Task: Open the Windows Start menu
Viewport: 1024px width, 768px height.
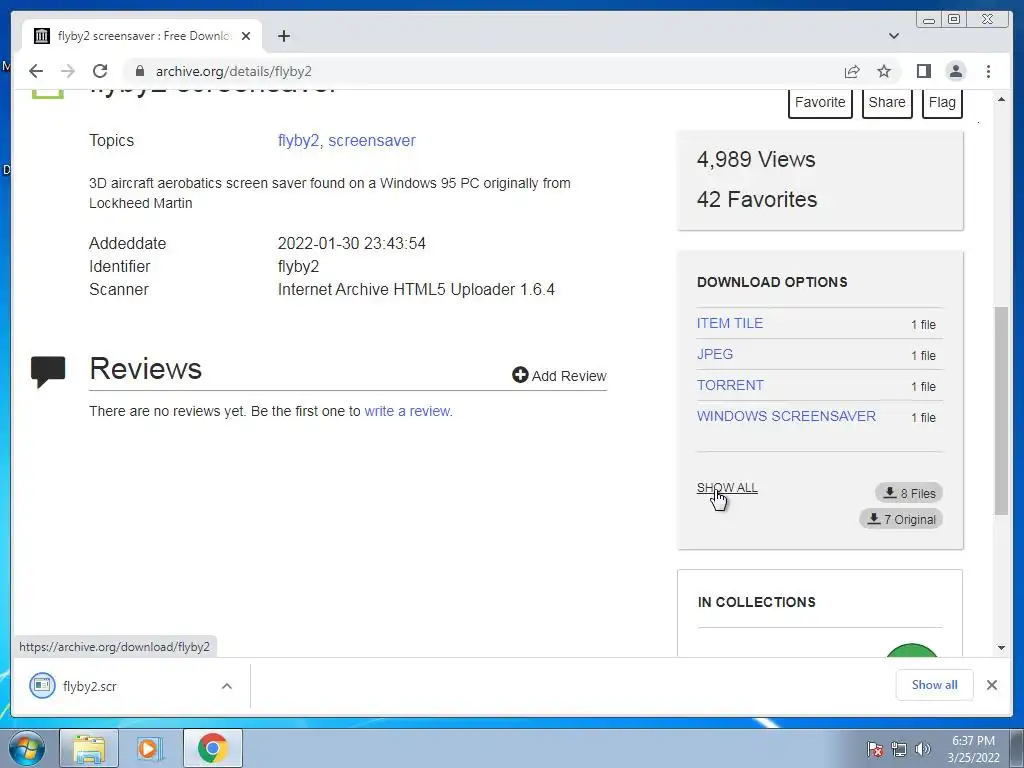Action: pyautogui.click(x=27, y=748)
